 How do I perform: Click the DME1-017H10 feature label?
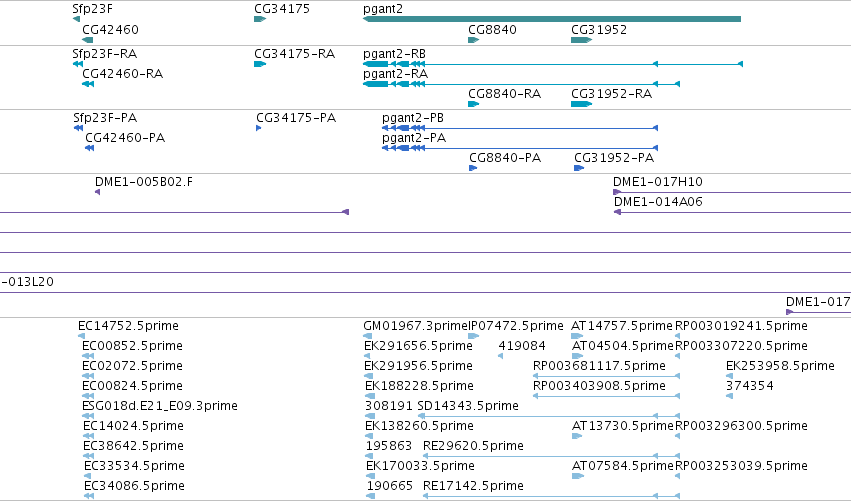point(657,182)
